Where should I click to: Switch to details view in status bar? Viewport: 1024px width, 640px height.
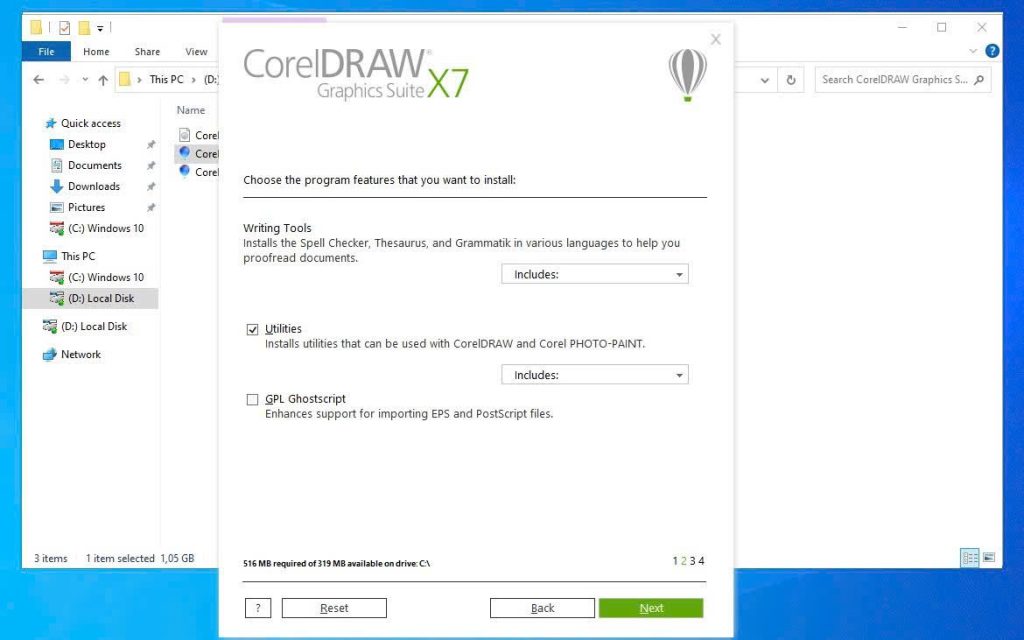click(x=969, y=558)
